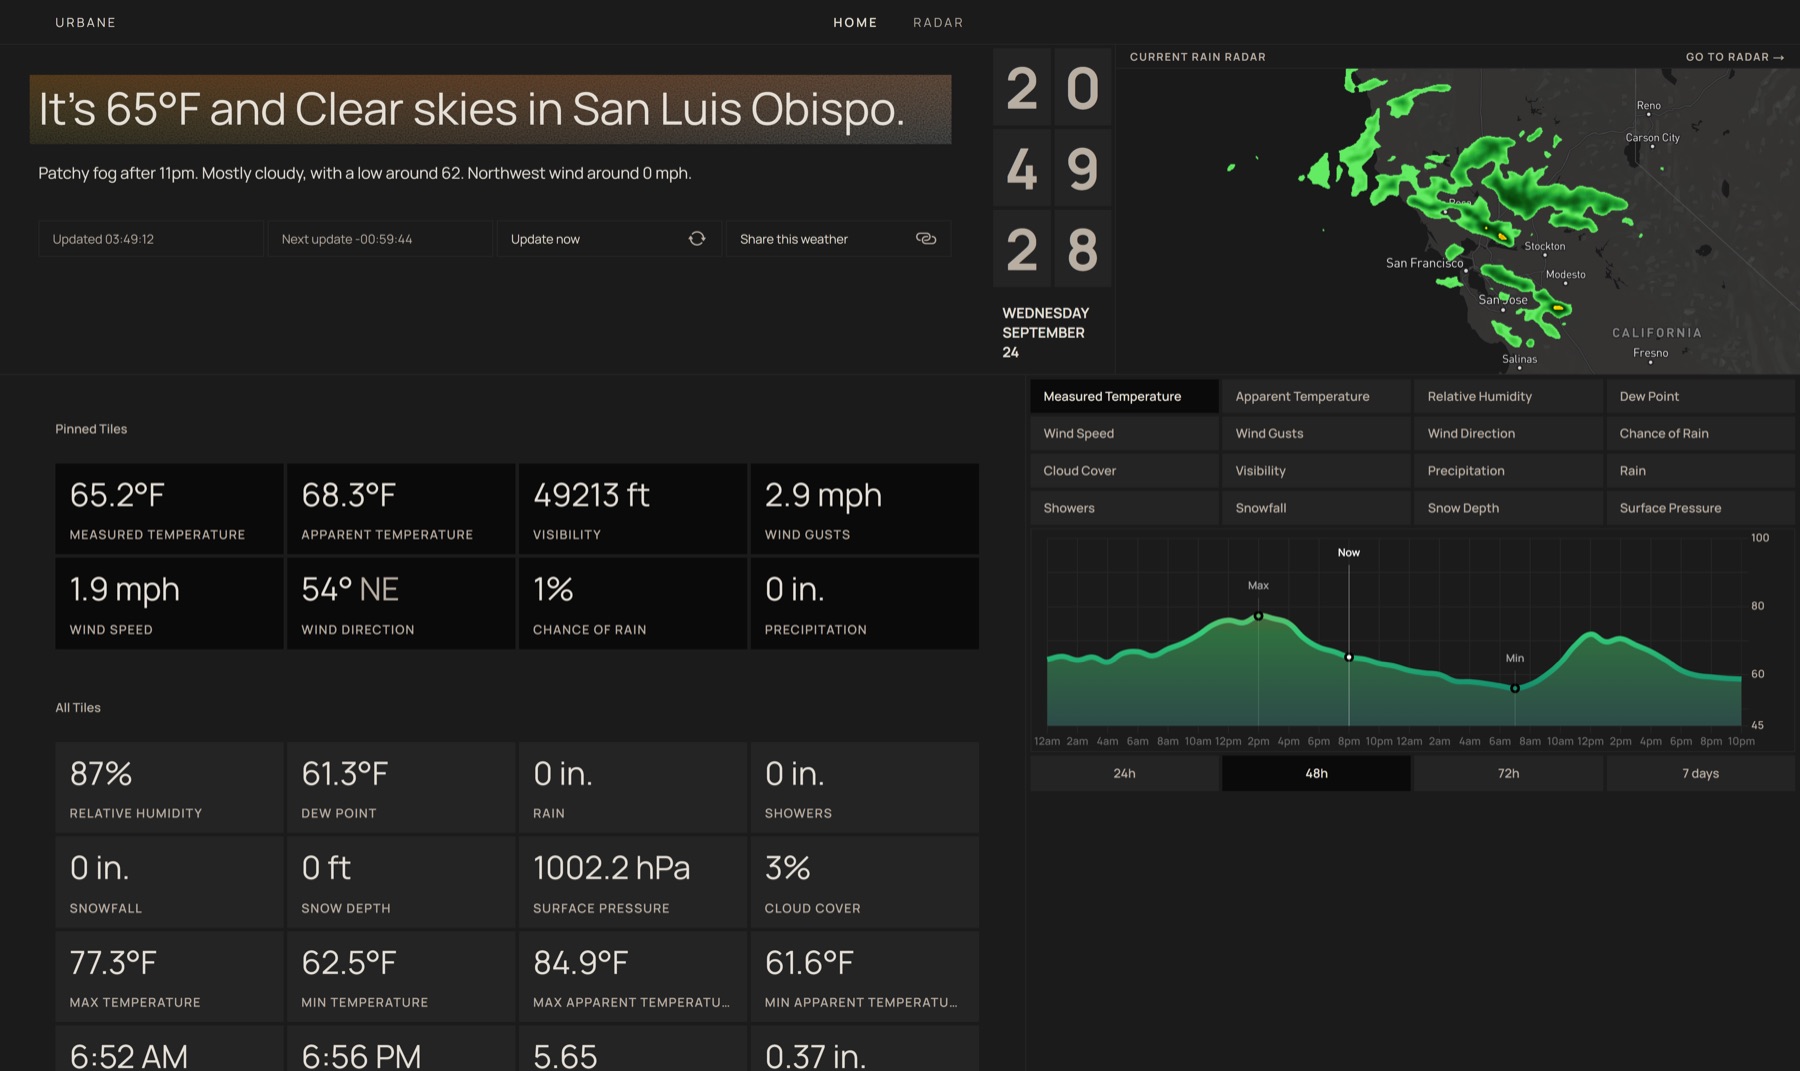Open the Rain 0 in. tile
Viewport: 1800px width, 1071px height.
pyautogui.click(x=633, y=788)
